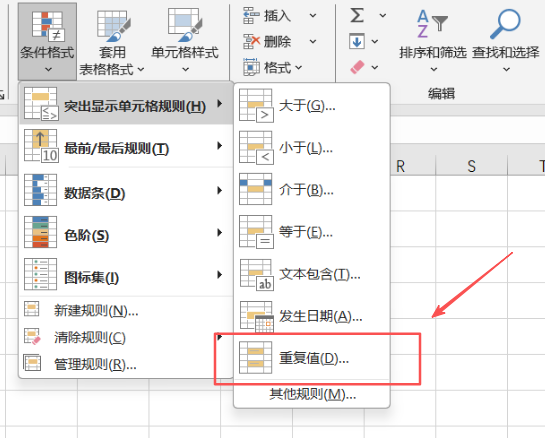Choose 大于(G) greater than rule
The width and height of the screenshot is (545, 438).
[312, 106]
